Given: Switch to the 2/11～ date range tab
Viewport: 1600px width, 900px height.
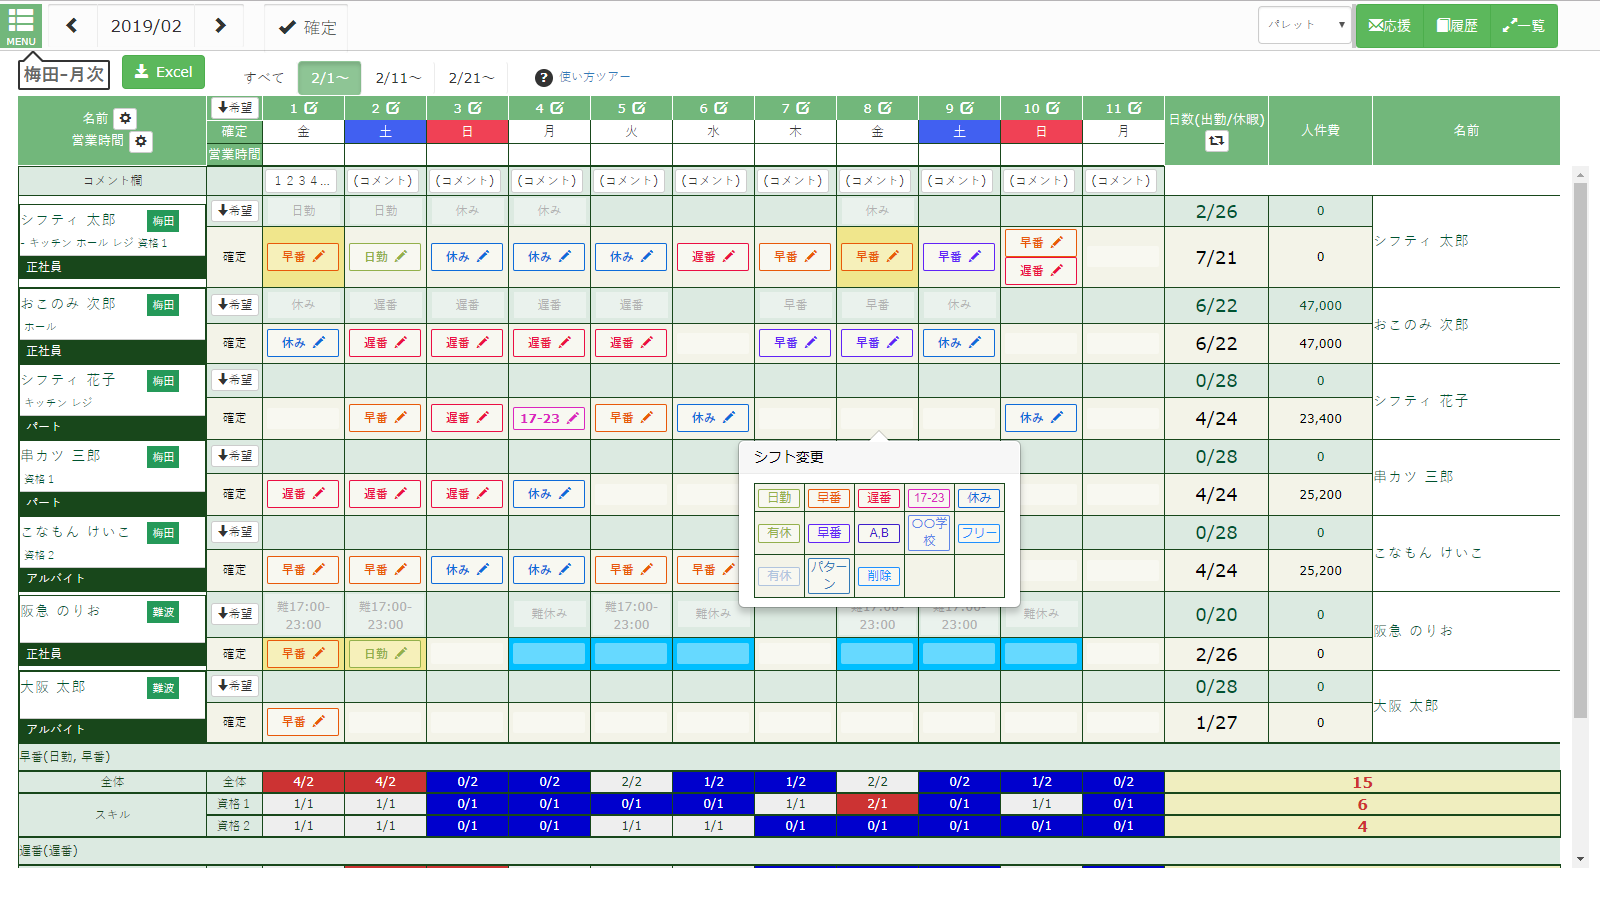Looking at the screenshot, I should pyautogui.click(x=398, y=78).
